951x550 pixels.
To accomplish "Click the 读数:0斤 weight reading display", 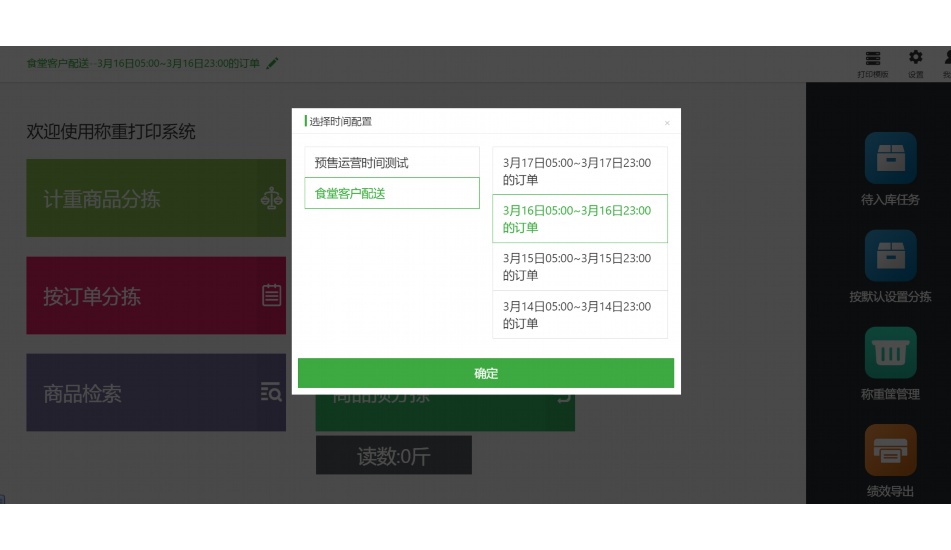I will [393, 456].
